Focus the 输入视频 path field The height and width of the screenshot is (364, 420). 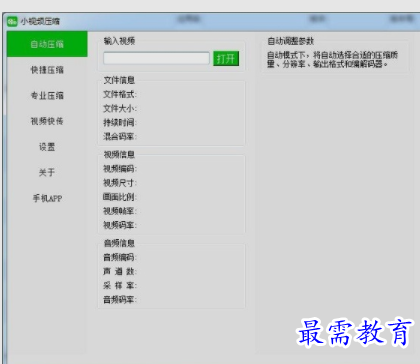pos(156,58)
